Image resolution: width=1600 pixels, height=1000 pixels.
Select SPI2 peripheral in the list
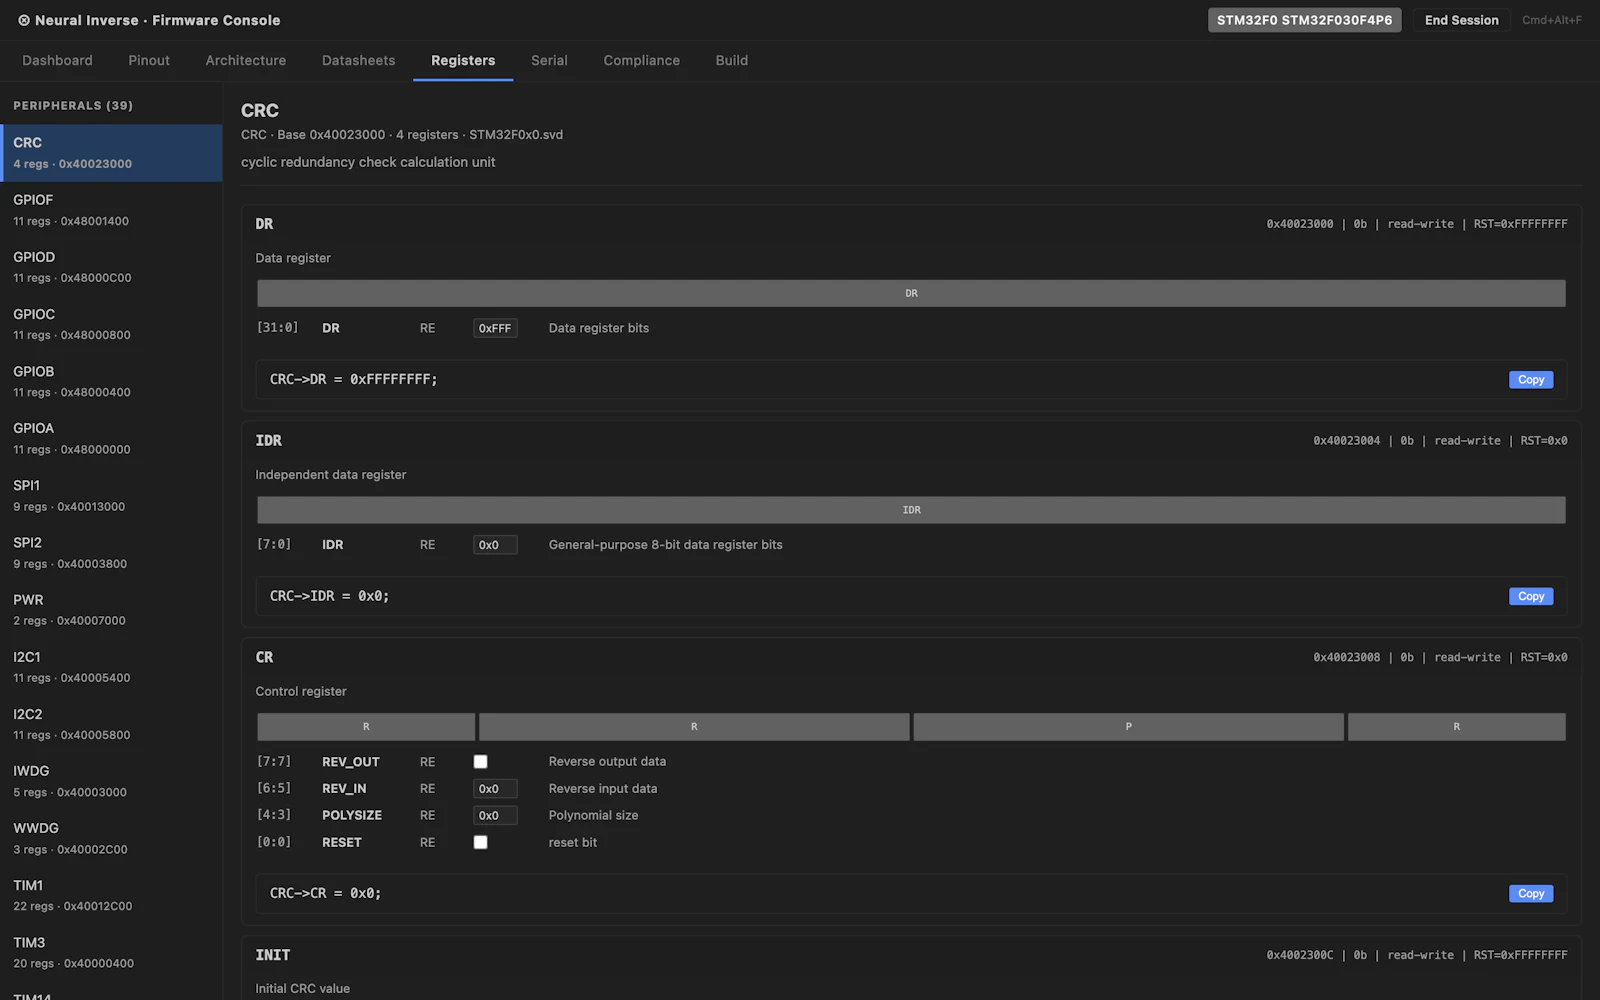click(x=111, y=552)
